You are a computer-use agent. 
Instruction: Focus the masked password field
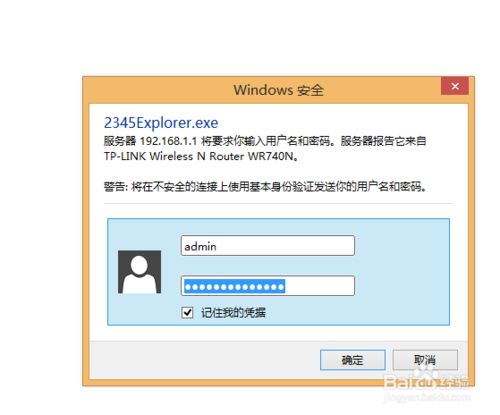[268, 286]
